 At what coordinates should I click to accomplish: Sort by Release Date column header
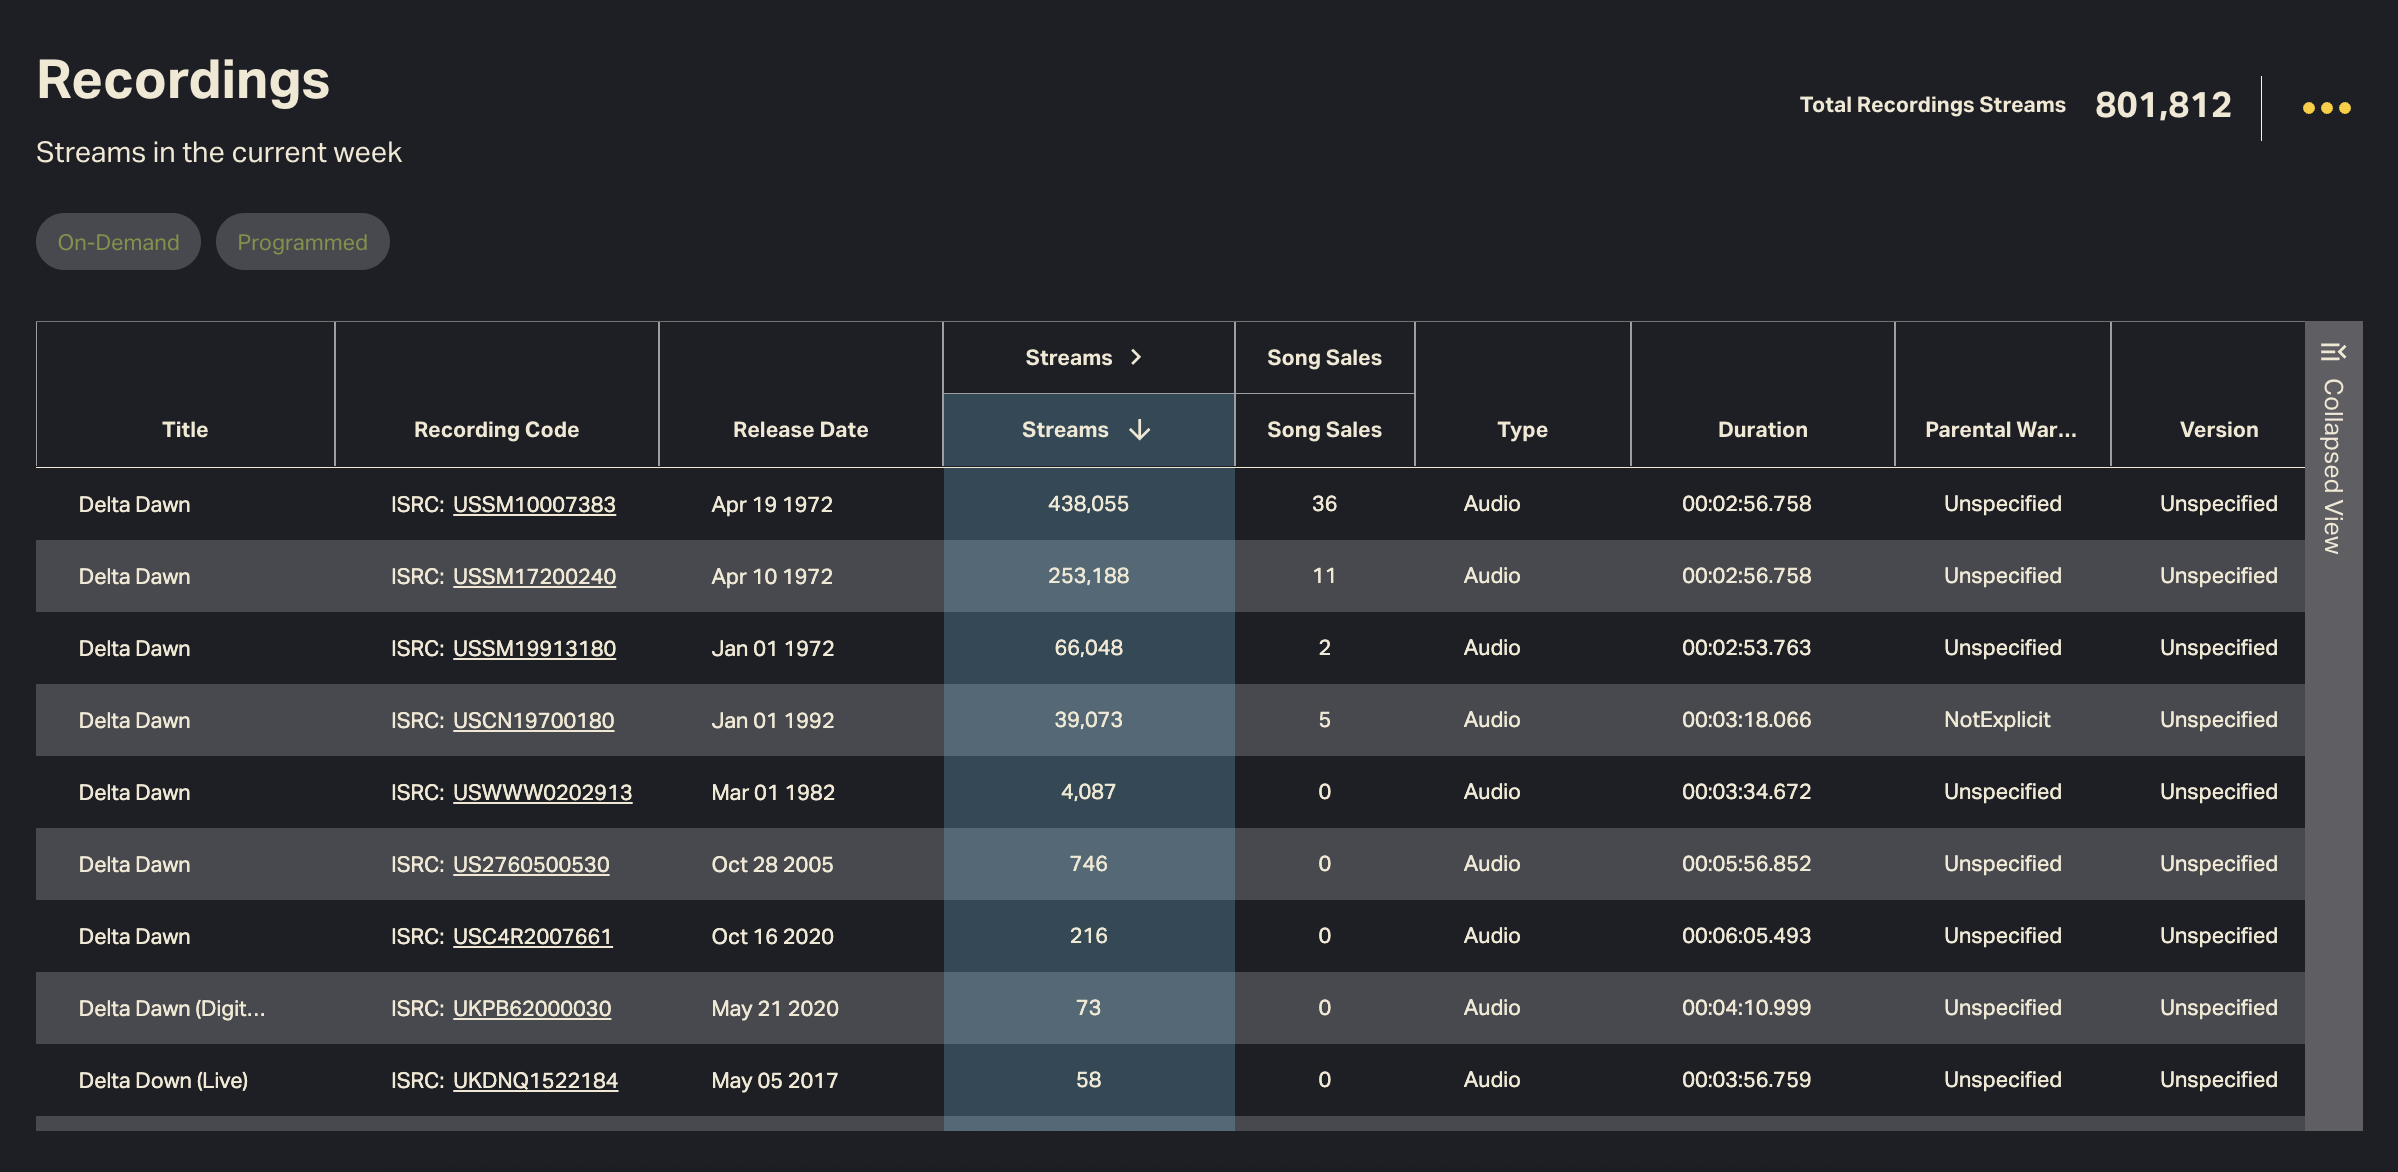coord(800,429)
